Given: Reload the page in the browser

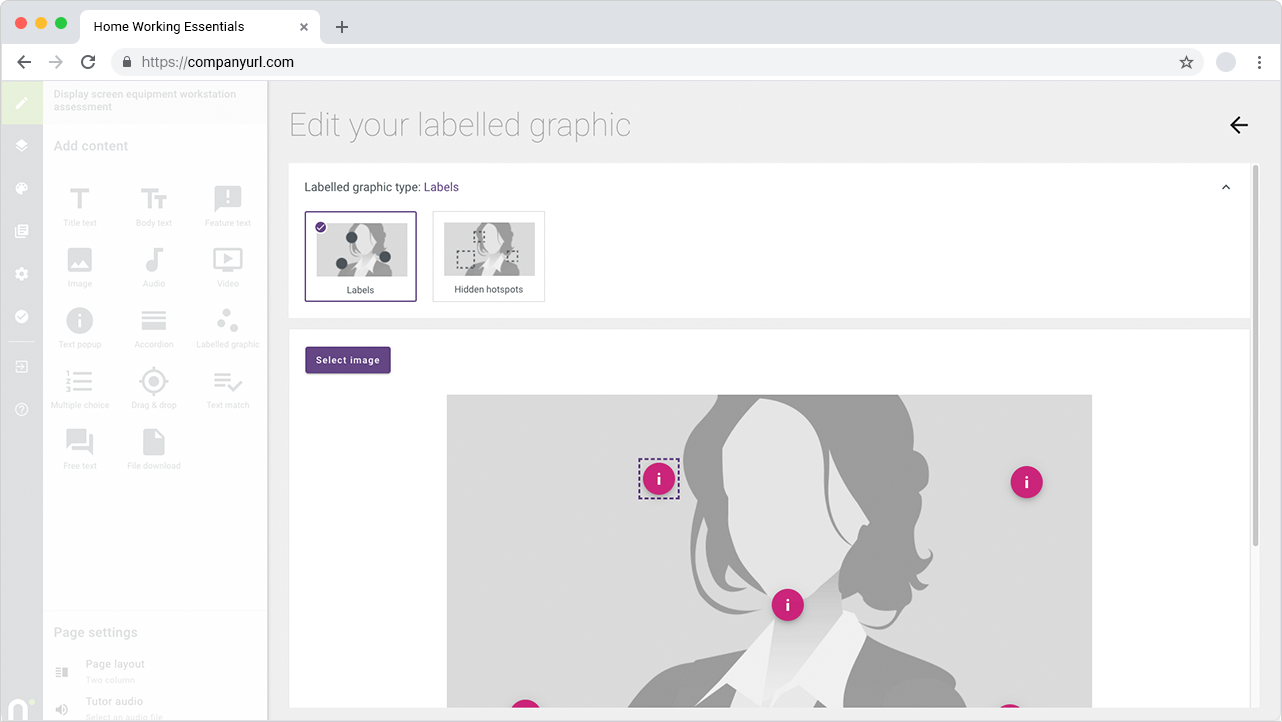Looking at the screenshot, I should tap(88, 62).
